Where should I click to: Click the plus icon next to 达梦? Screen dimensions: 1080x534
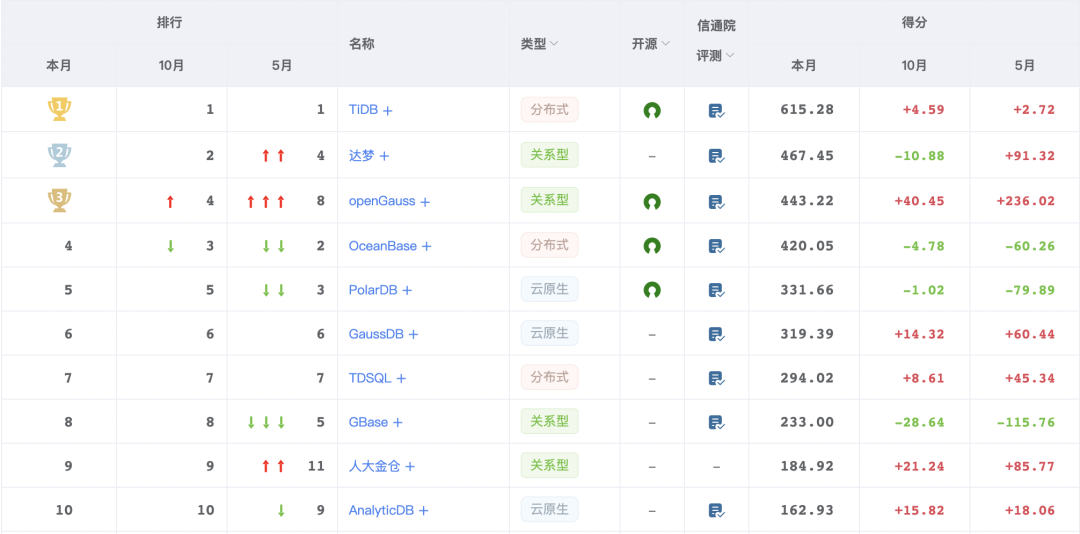pyautogui.click(x=384, y=156)
